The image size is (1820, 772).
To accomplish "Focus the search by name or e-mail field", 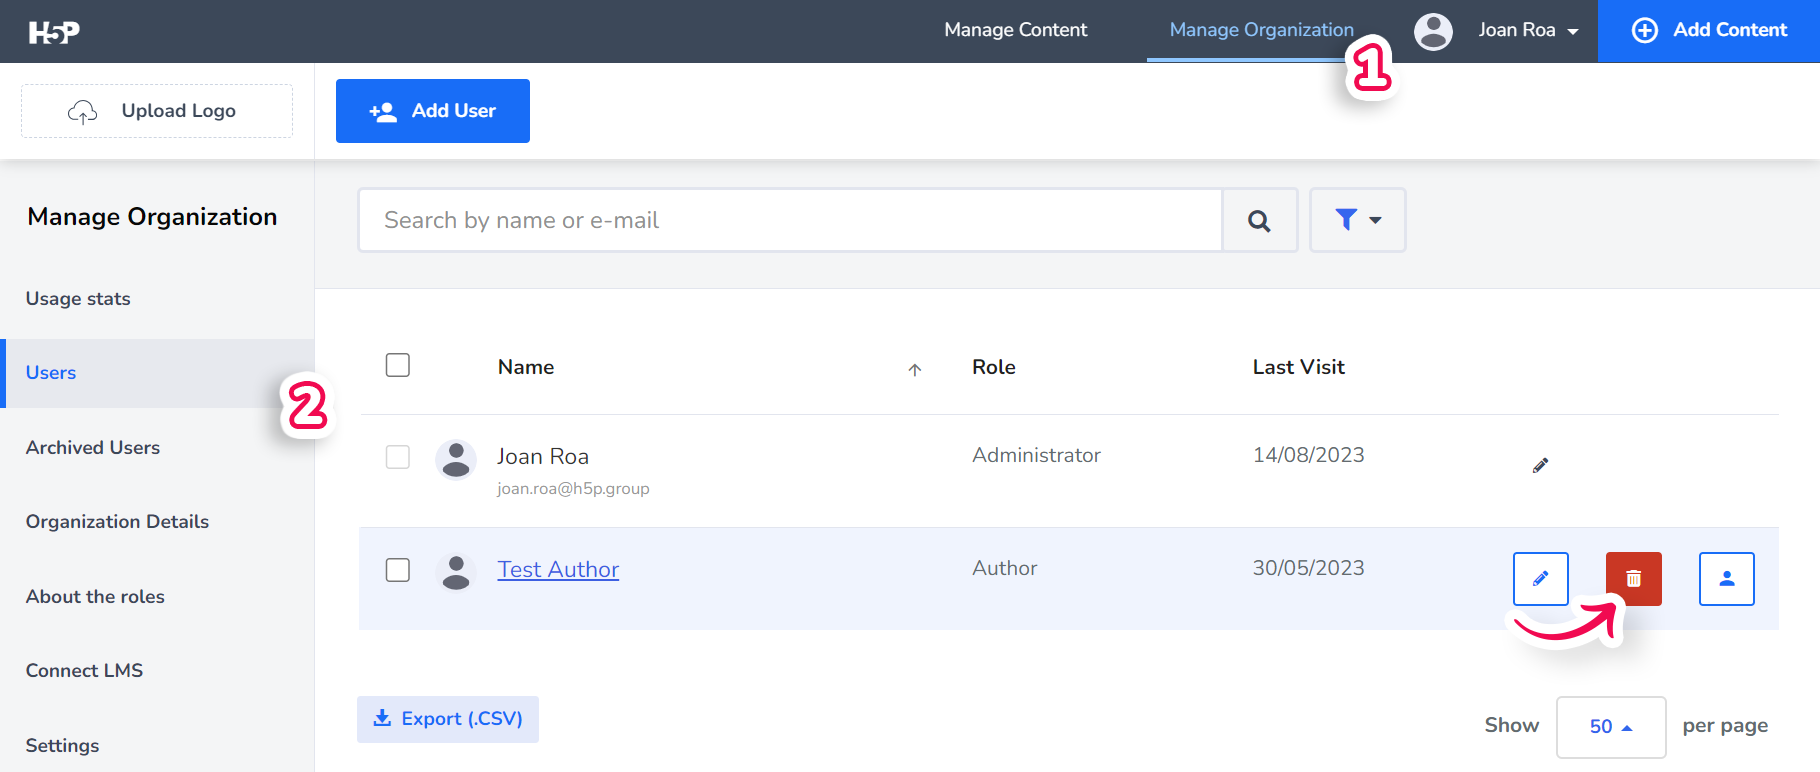I will (790, 220).
